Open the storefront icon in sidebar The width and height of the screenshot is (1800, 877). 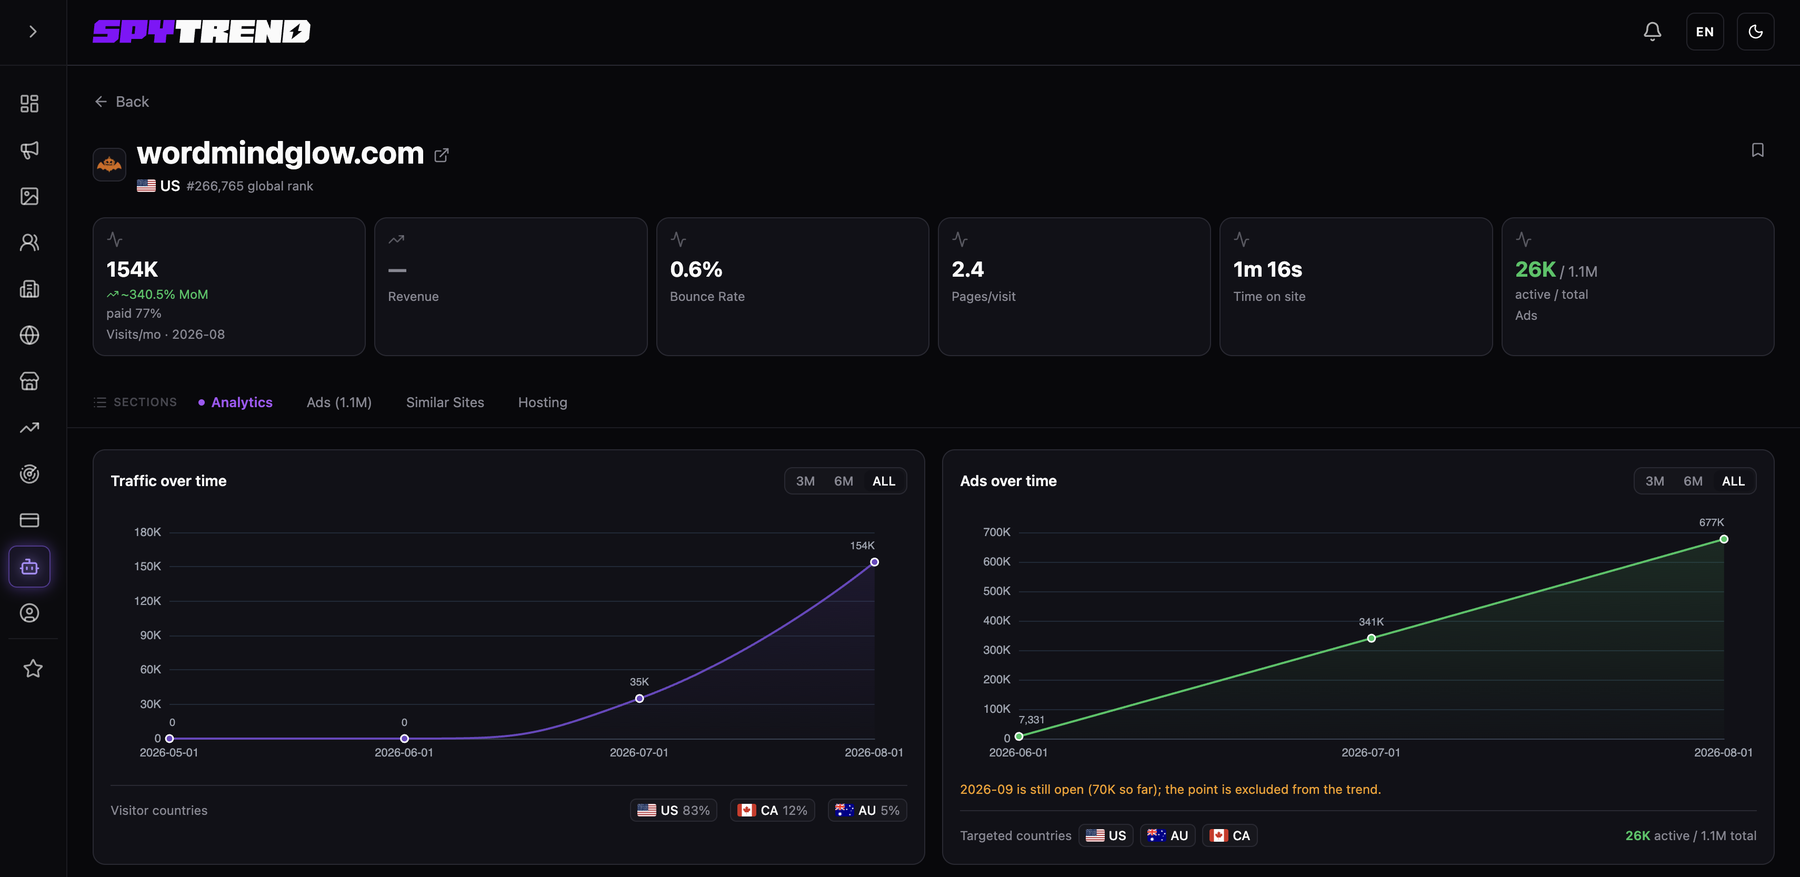[x=30, y=381]
